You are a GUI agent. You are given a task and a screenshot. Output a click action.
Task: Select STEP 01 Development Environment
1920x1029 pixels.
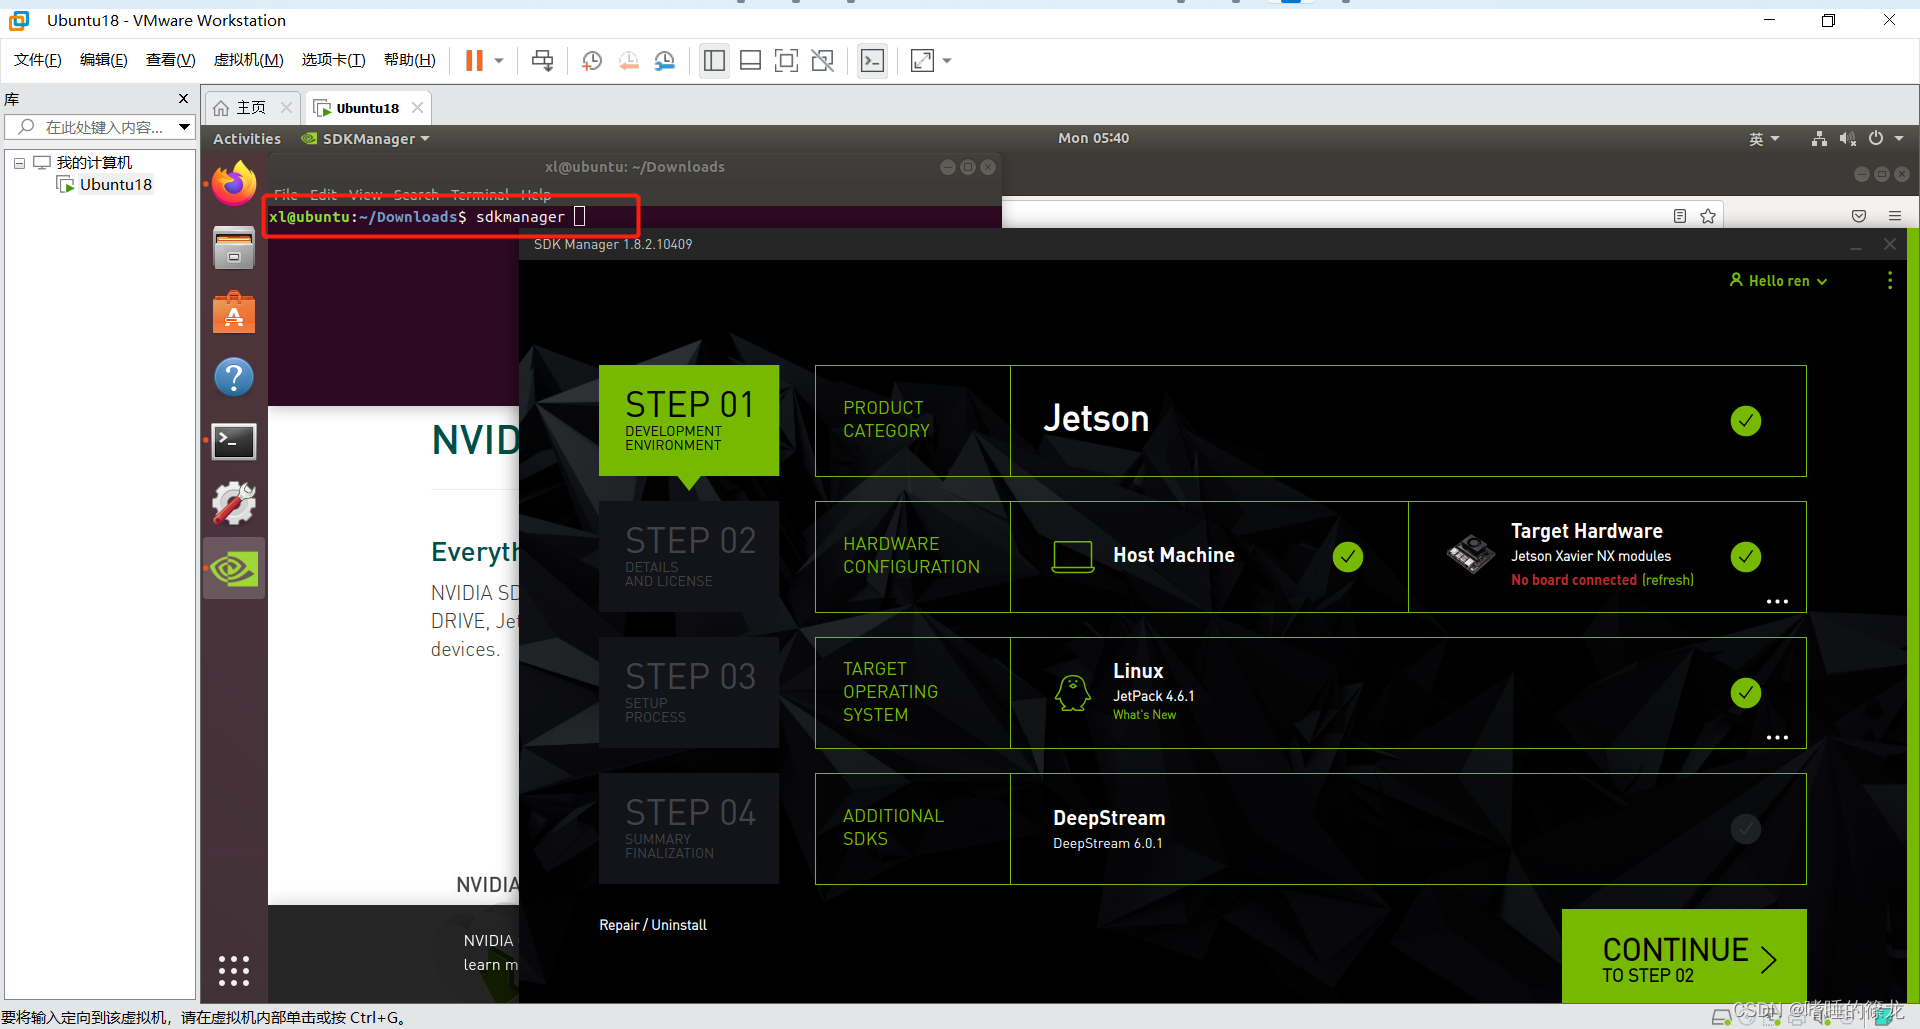pos(689,420)
